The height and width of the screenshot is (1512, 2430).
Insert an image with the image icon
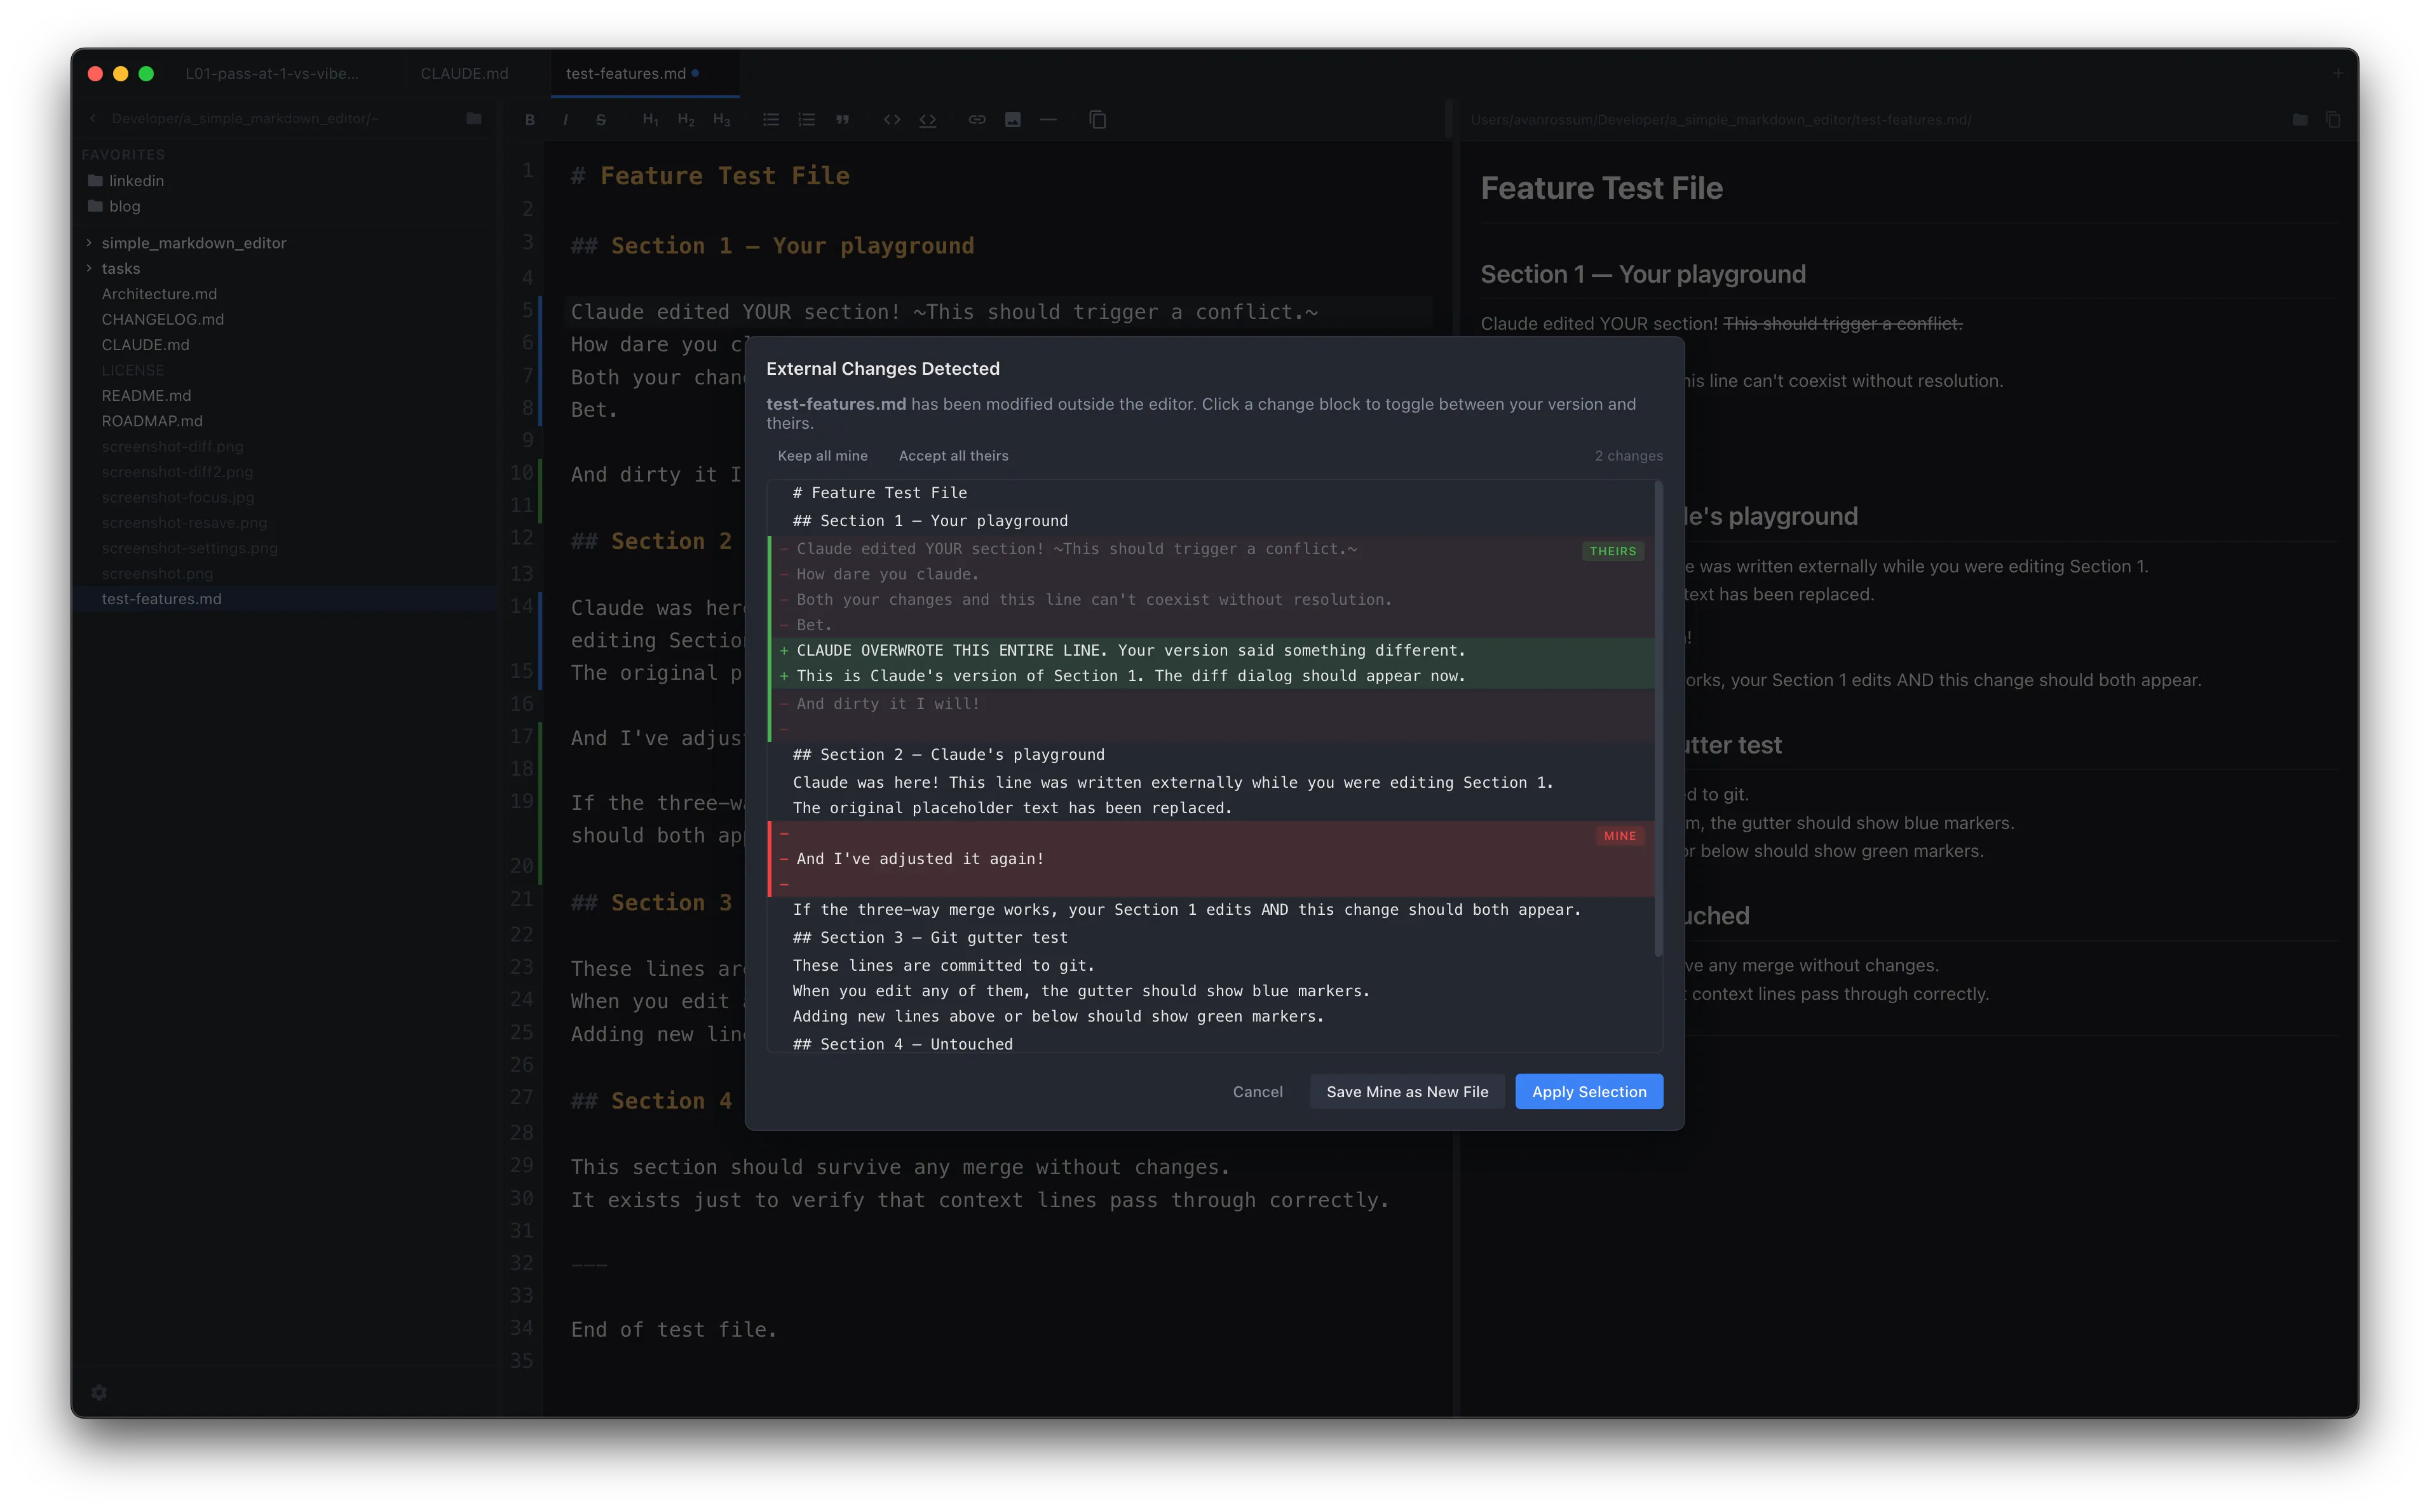[1013, 119]
